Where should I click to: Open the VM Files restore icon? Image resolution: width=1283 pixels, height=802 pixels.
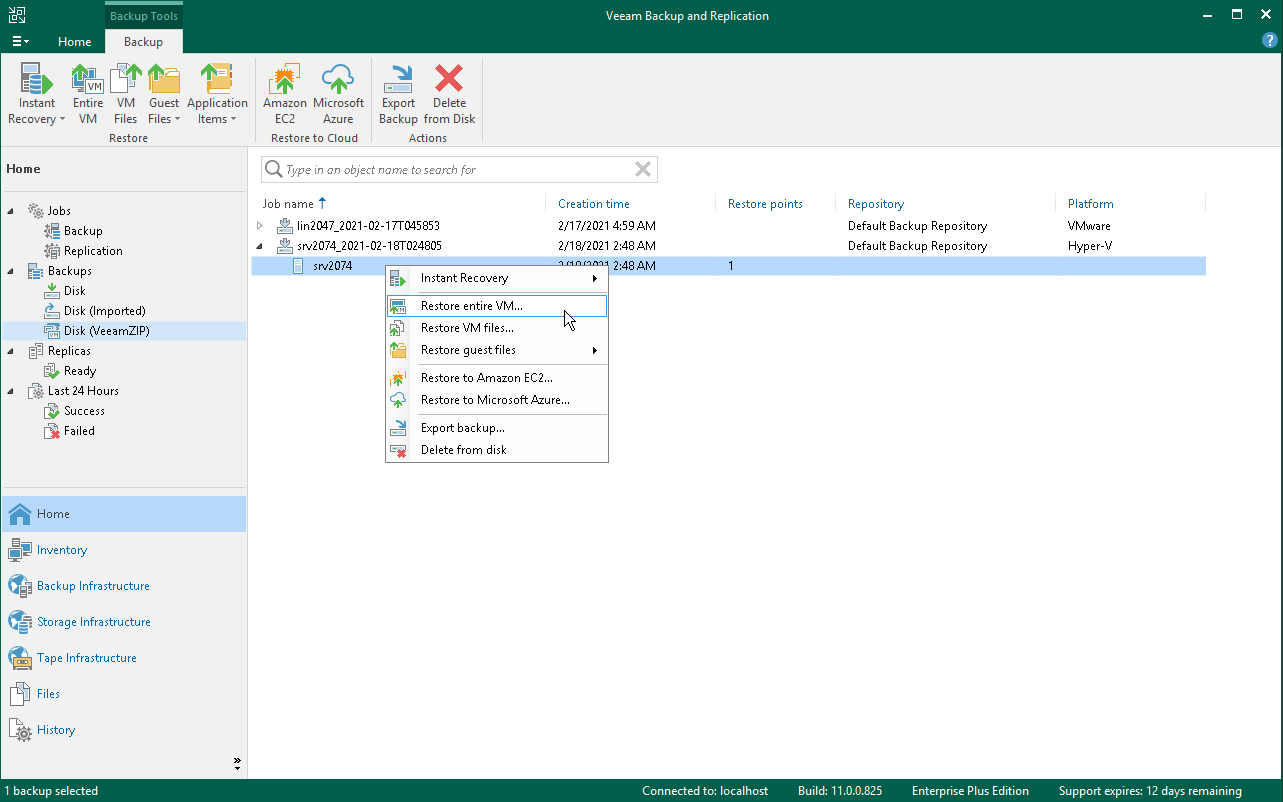point(125,92)
